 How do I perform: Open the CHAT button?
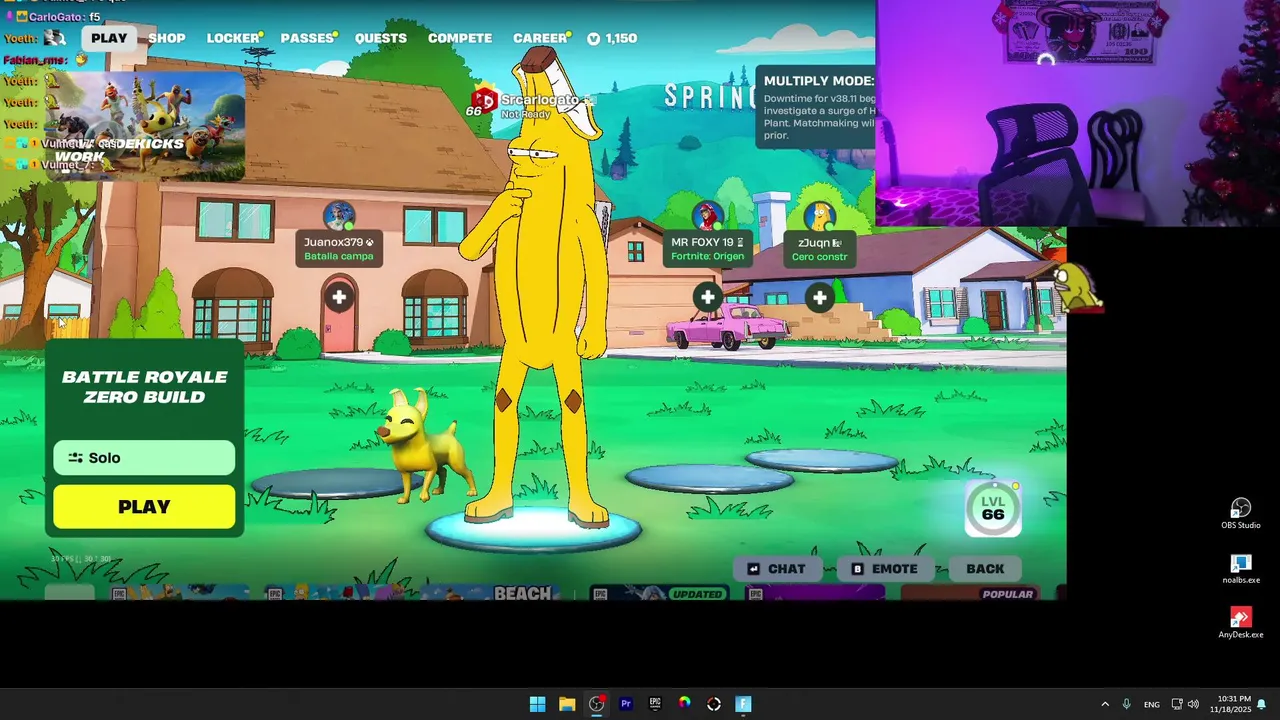pyautogui.click(x=776, y=568)
